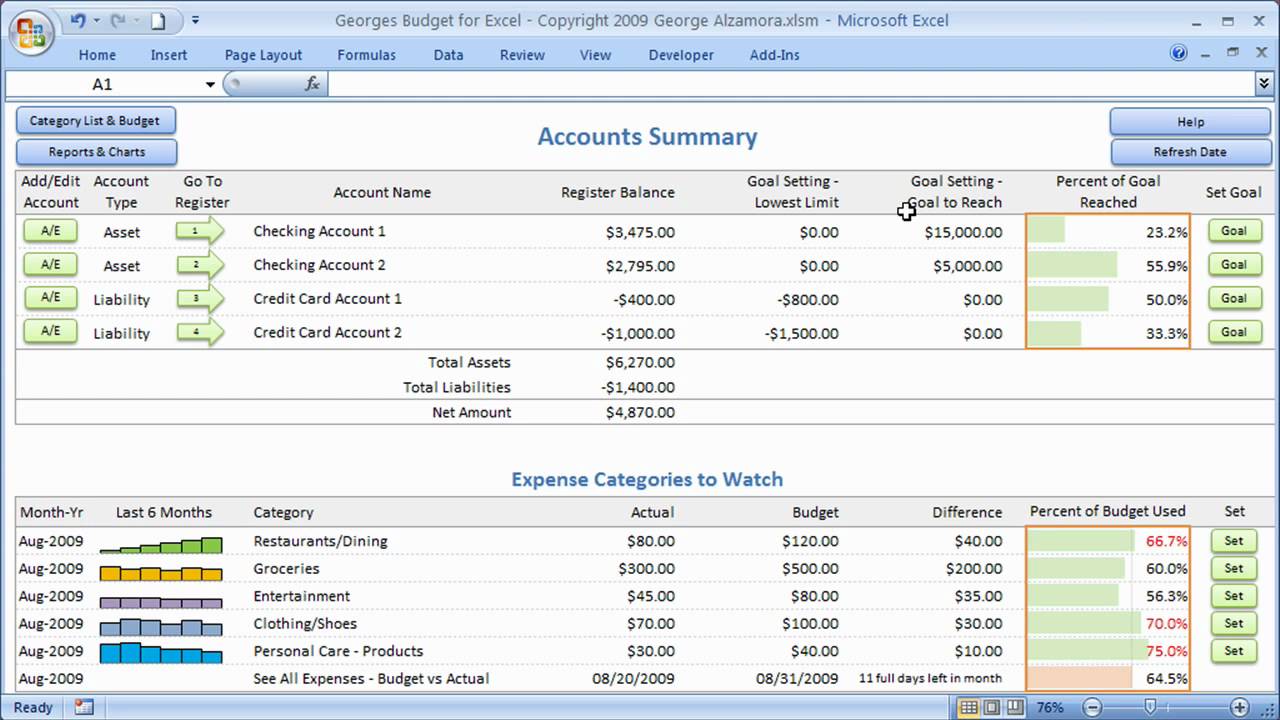Click the Redo icon in Quick Access toolbar

pyautogui.click(x=118, y=20)
